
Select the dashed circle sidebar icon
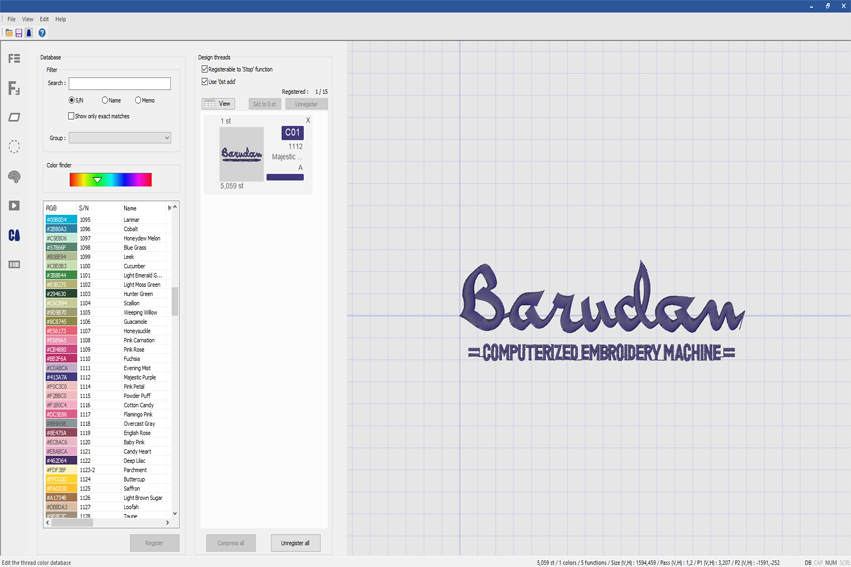(14, 147)
